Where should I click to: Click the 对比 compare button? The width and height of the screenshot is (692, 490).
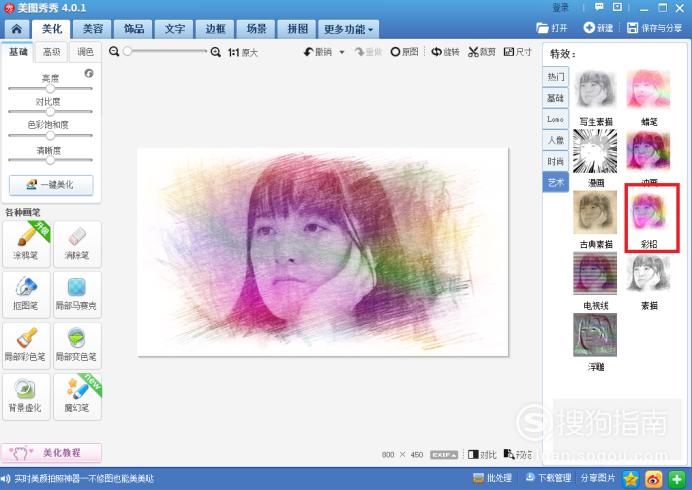(482, 454)
